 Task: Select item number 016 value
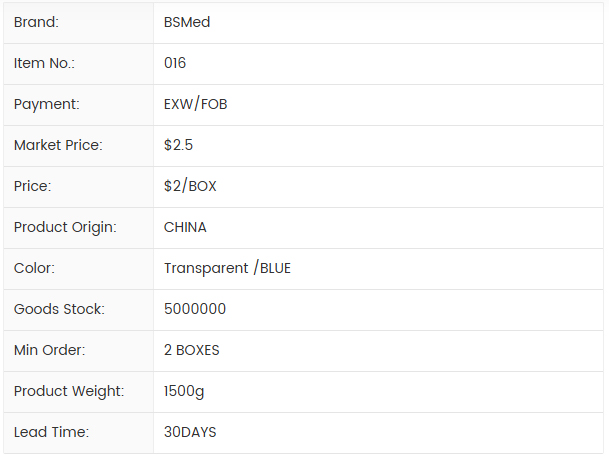(x=175, y=63)
